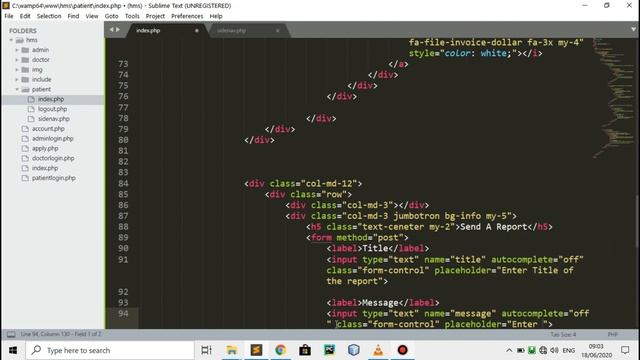Open the File menu
This screenshot has width=640, height=360.
point(9,16)
